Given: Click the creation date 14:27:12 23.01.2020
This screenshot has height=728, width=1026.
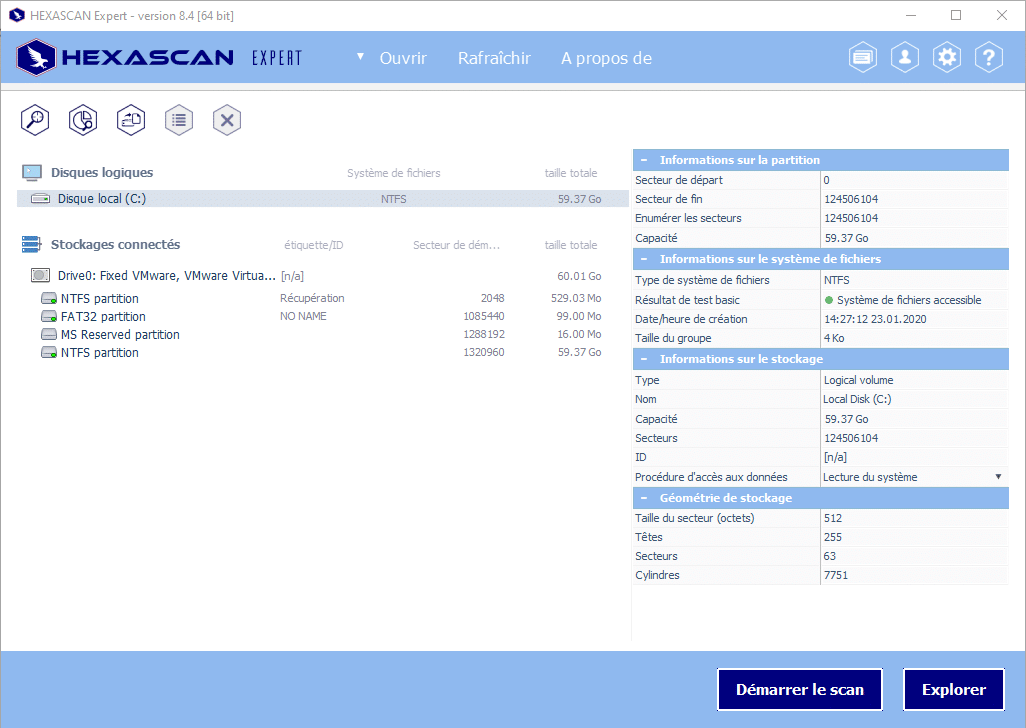Looking at the screenshot, I should pyautogui.click(x=875, y=319).
